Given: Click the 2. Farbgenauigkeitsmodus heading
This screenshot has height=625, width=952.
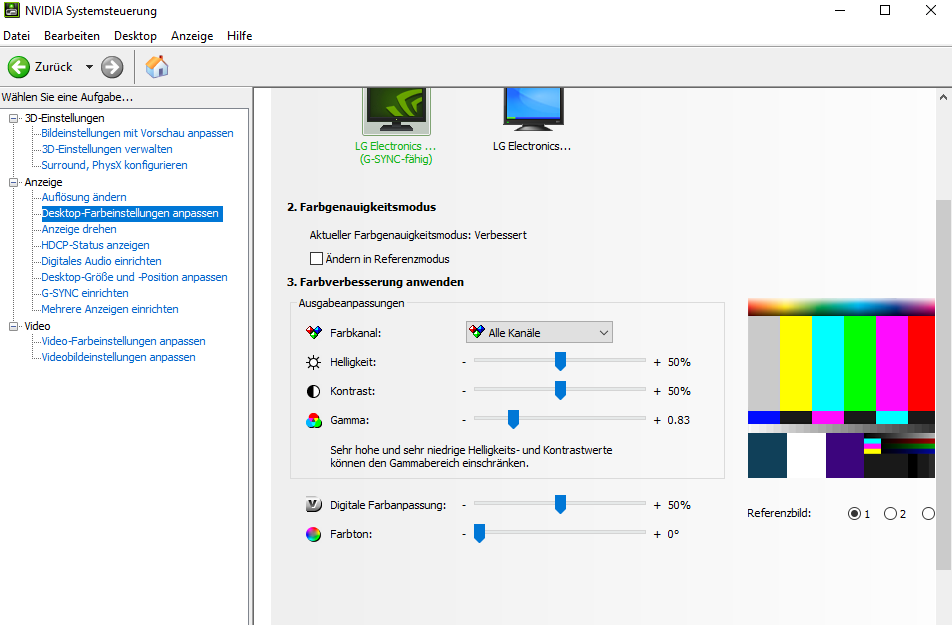Looking at the screenshot, I should [x=361, y=207].
